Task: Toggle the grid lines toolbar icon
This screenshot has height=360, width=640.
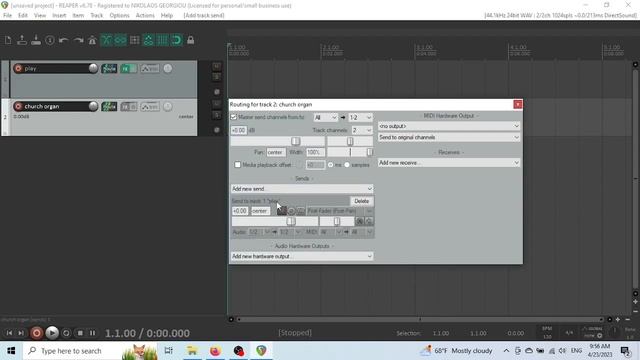Action: [x=162, y=40]
